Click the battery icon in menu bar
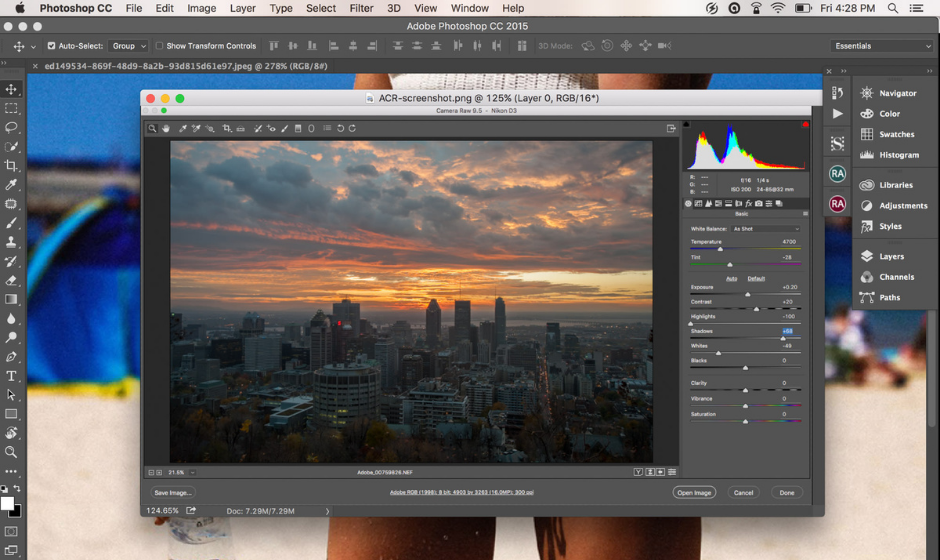Image resolution: width=940 pixels, height=560 pixels. (x=803, y=8)
